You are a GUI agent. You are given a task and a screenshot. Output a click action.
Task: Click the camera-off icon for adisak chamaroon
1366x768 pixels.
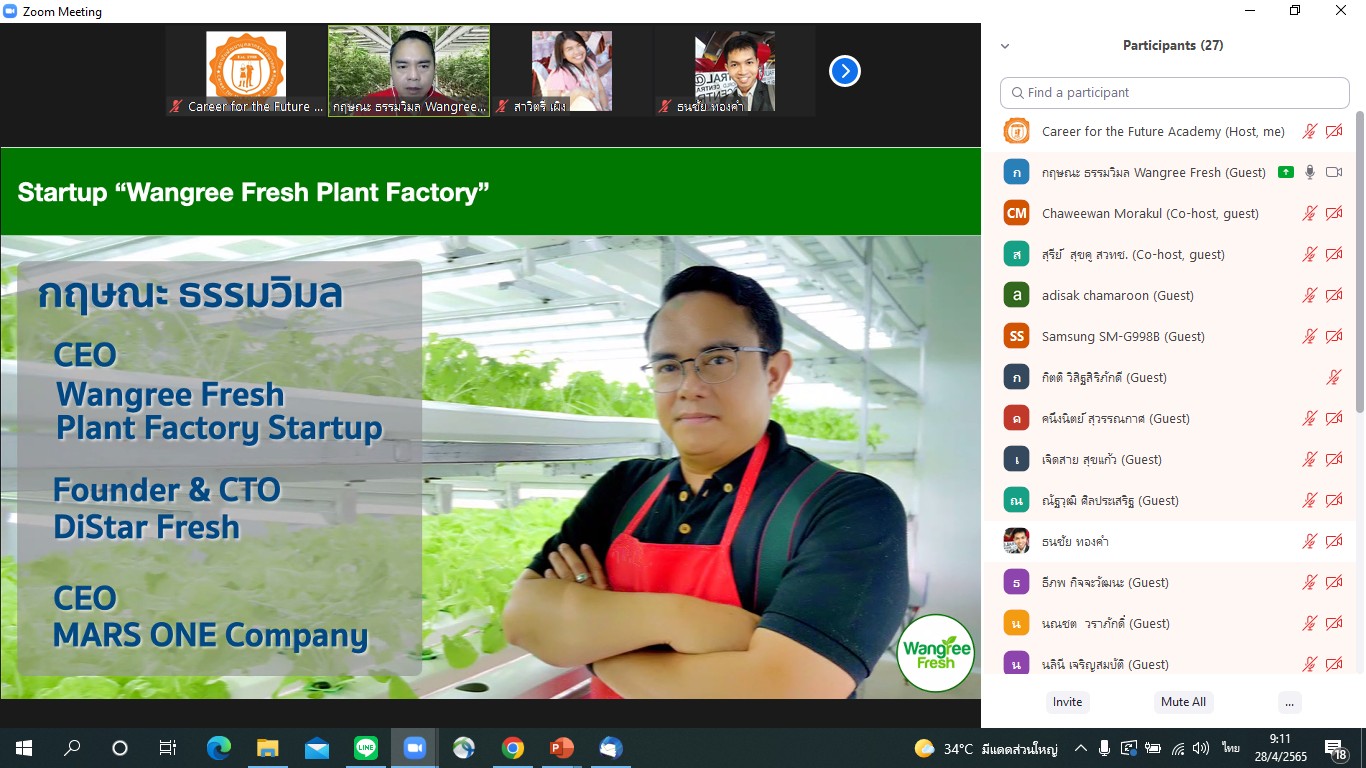click(x=1334, y=295)
